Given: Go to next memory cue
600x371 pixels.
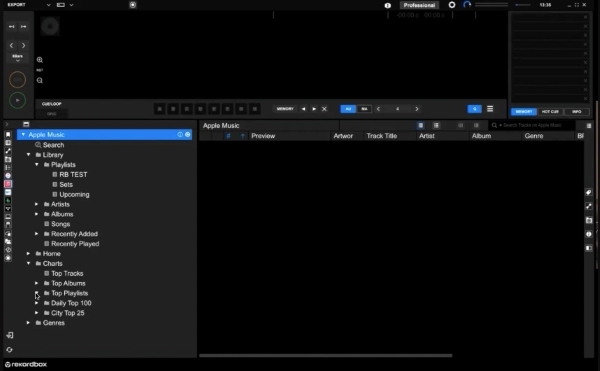Looking at the screenshot, I should point(314,109).
